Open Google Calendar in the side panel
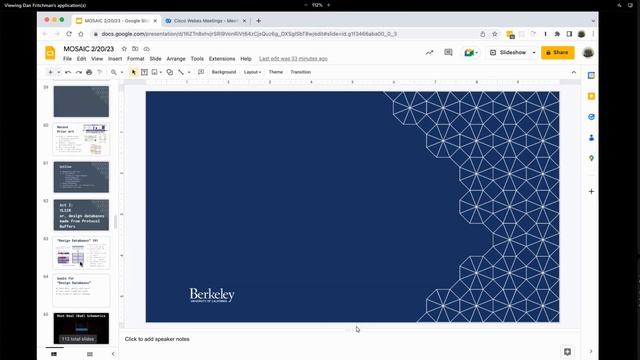This screenshot has height=360, width=640. pyautogui.click(x=591, y=76)
